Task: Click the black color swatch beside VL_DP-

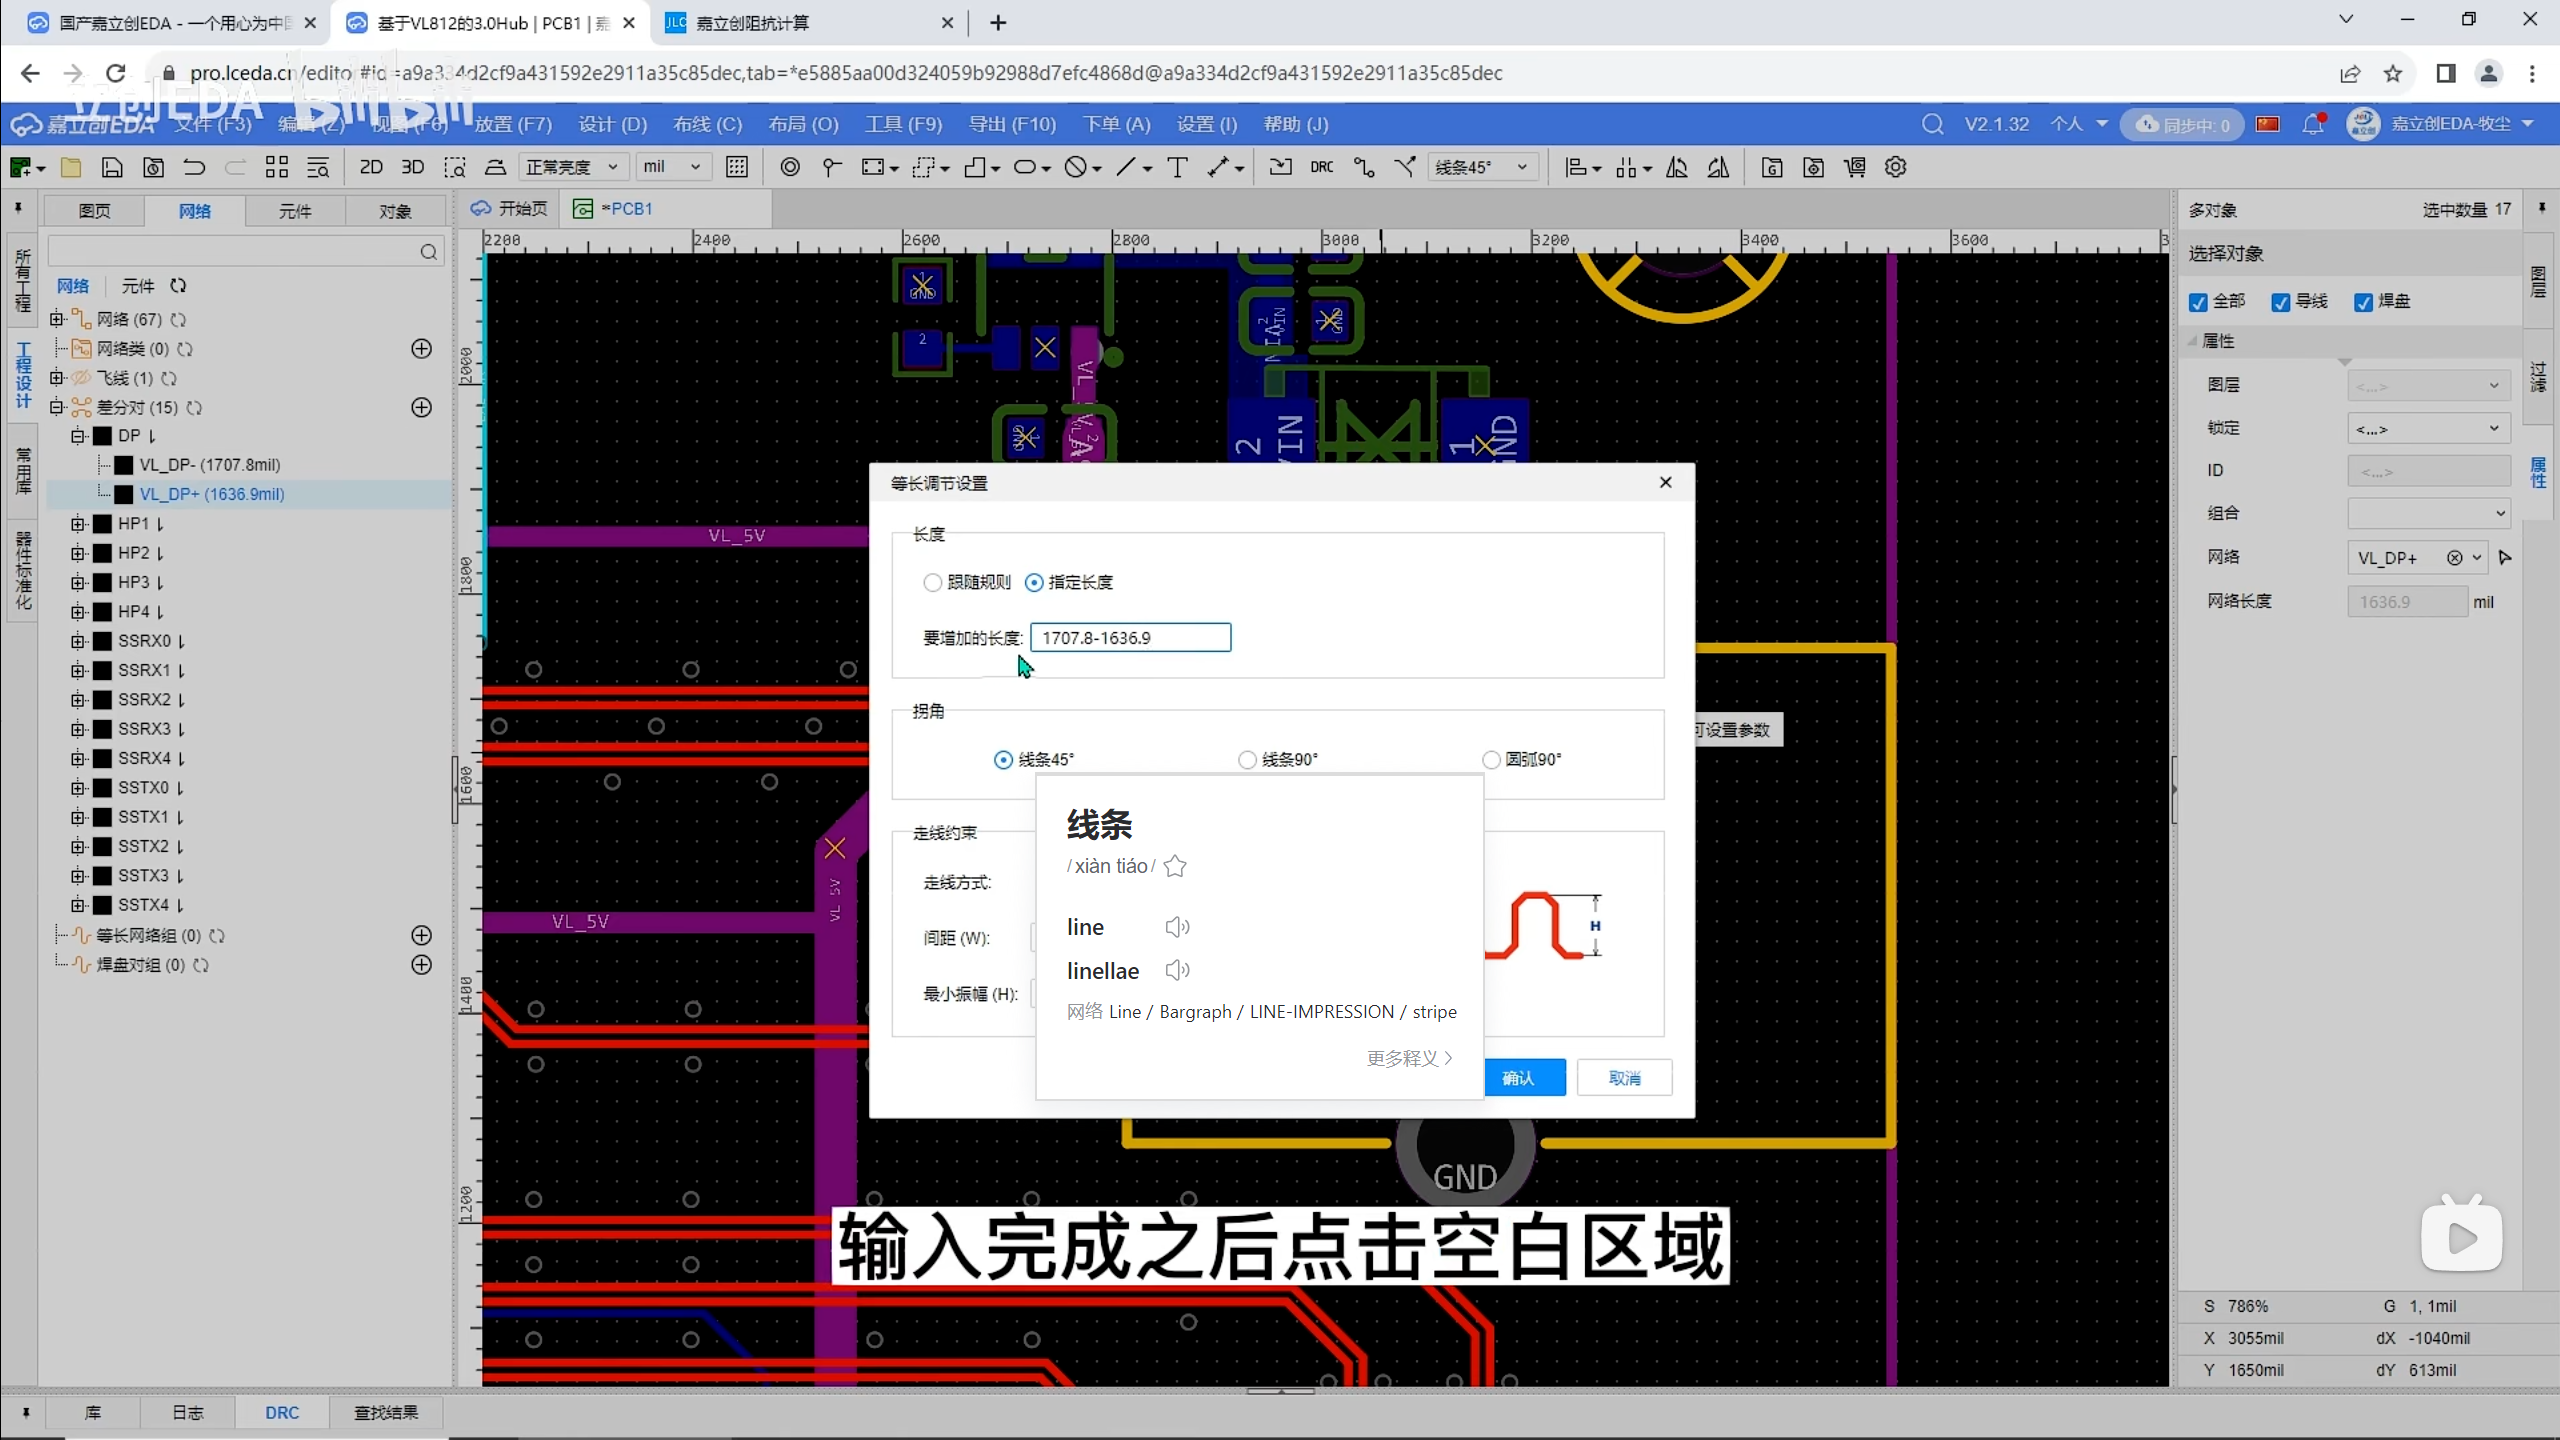Action: pos(124,465)
